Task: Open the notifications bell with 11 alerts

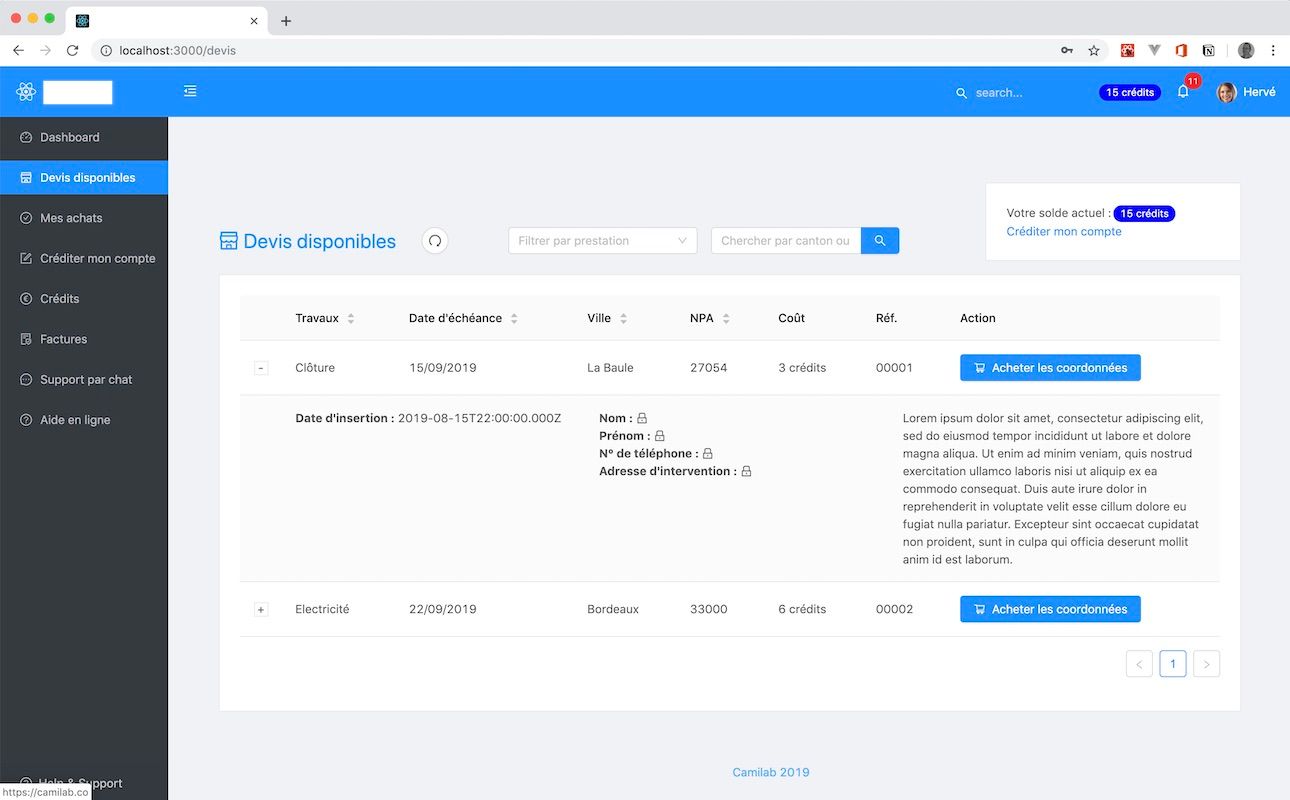Action: click(1183, 92)
